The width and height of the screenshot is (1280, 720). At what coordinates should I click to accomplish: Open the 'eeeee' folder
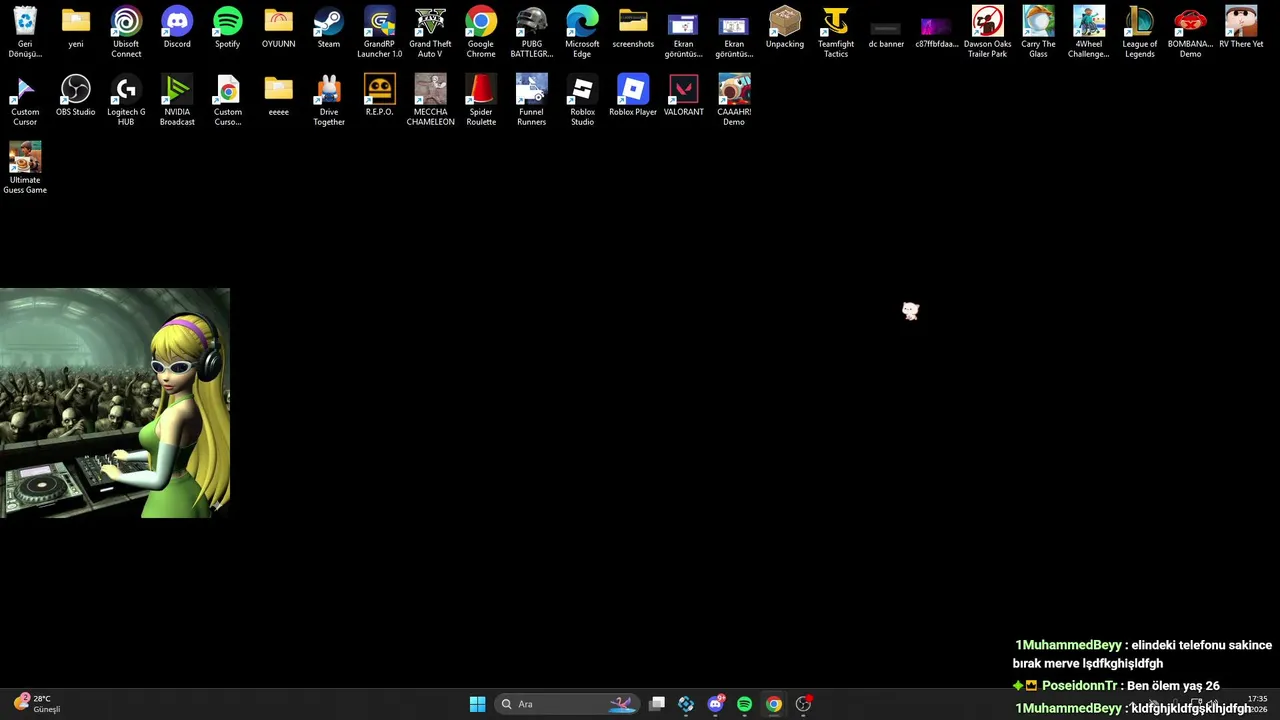coord(278,95)
